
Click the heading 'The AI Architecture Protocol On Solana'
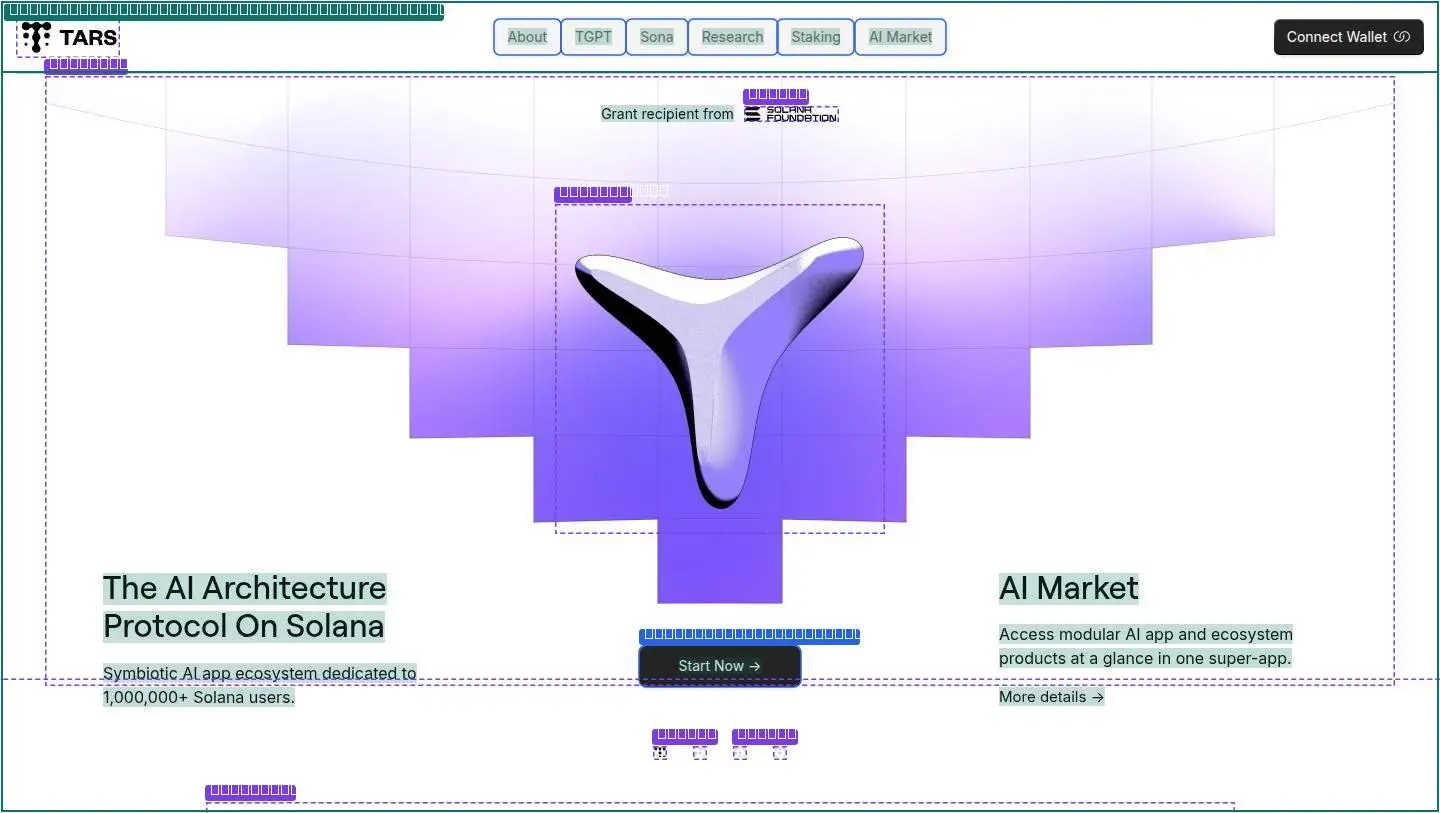click(x=244, y=607)
